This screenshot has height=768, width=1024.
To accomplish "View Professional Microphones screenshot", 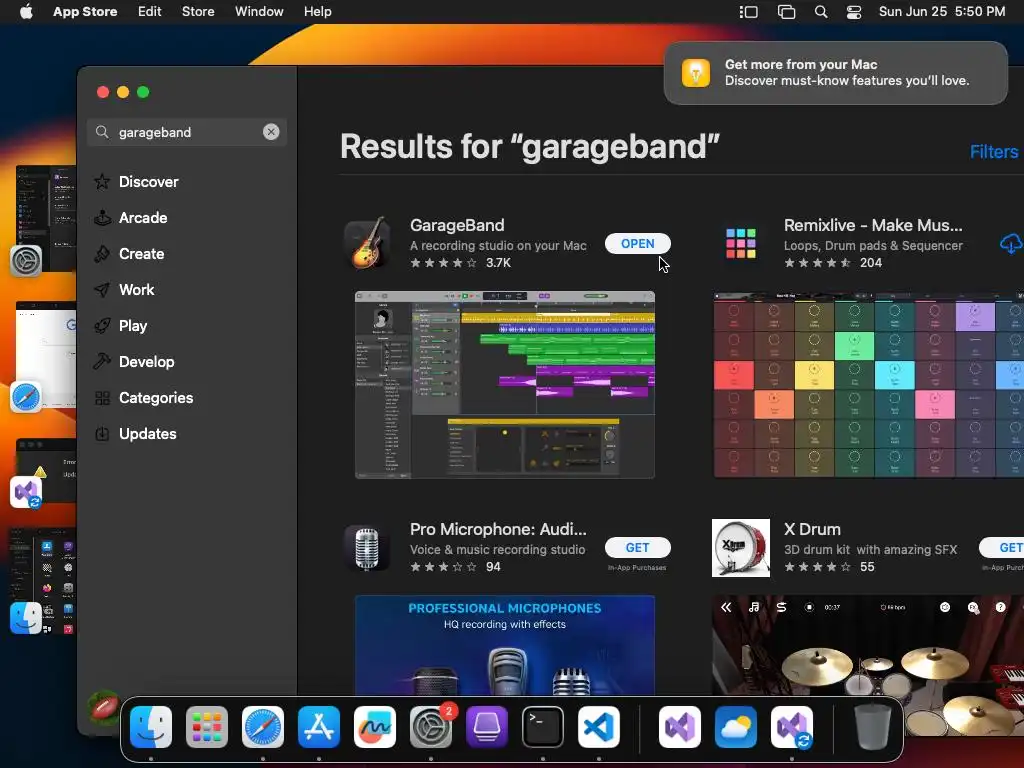I will coord(505,645).
